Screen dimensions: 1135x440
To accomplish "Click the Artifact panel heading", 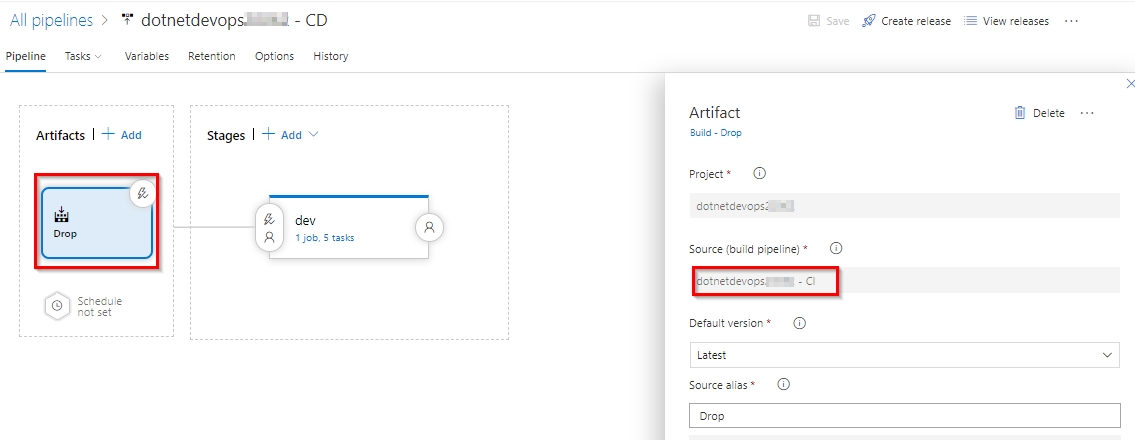I will point(714,112).
